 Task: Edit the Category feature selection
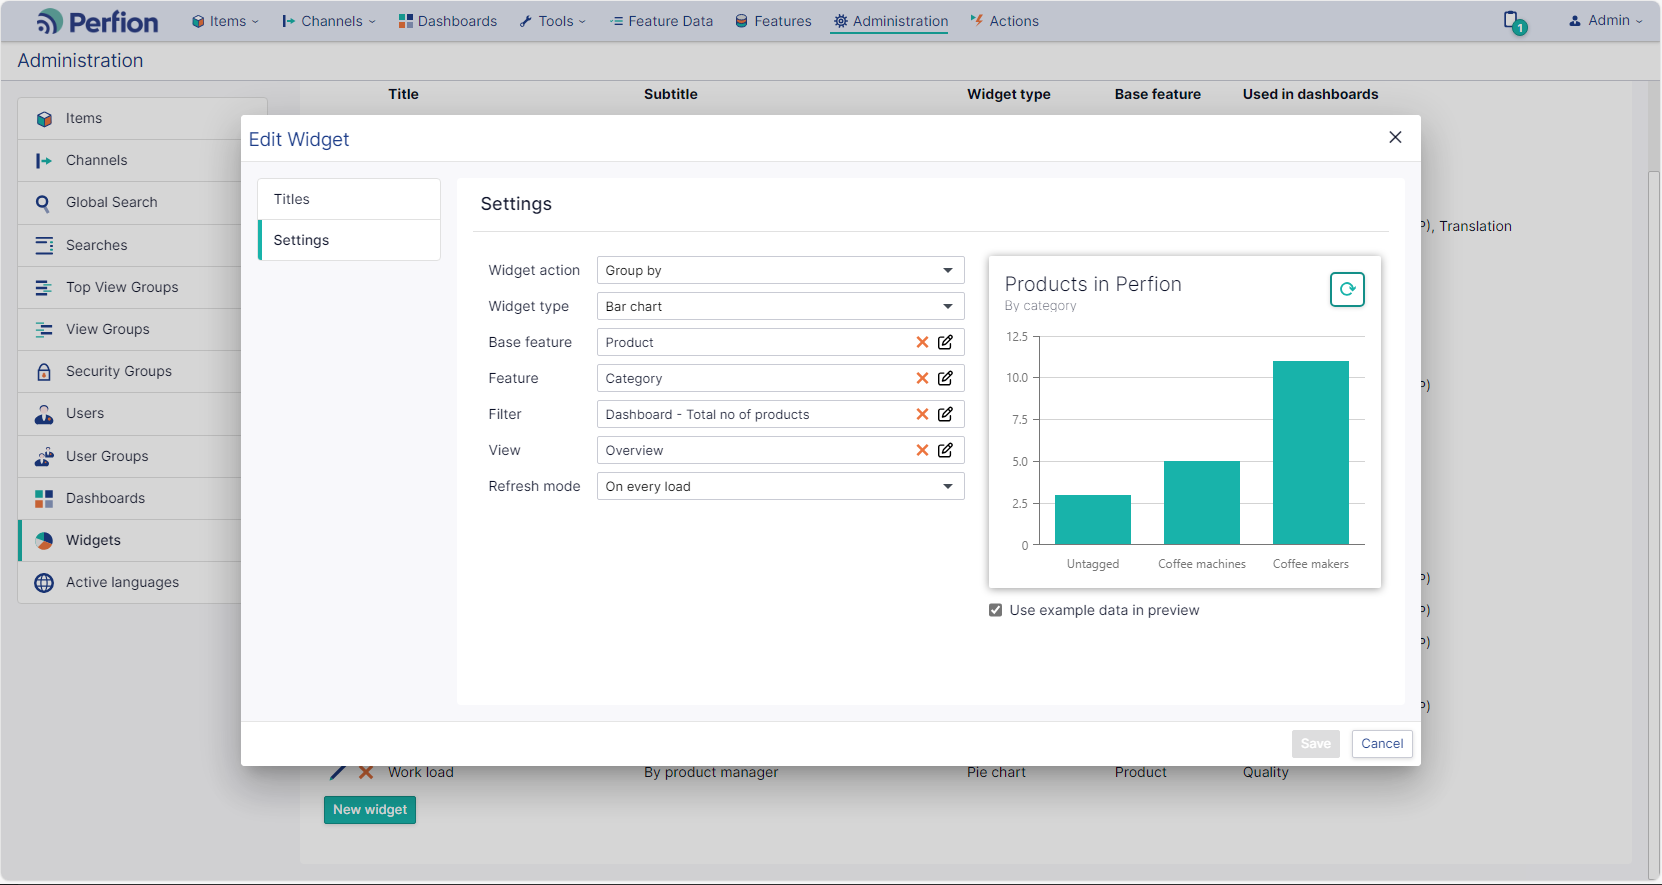[945, 378]
